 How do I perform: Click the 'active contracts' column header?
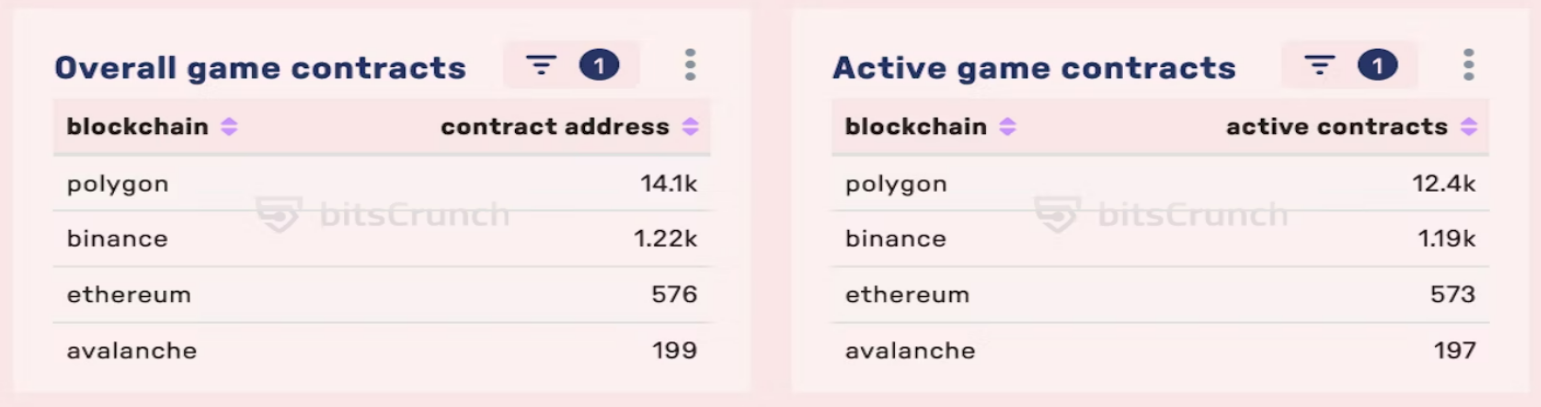point(1337,127)
